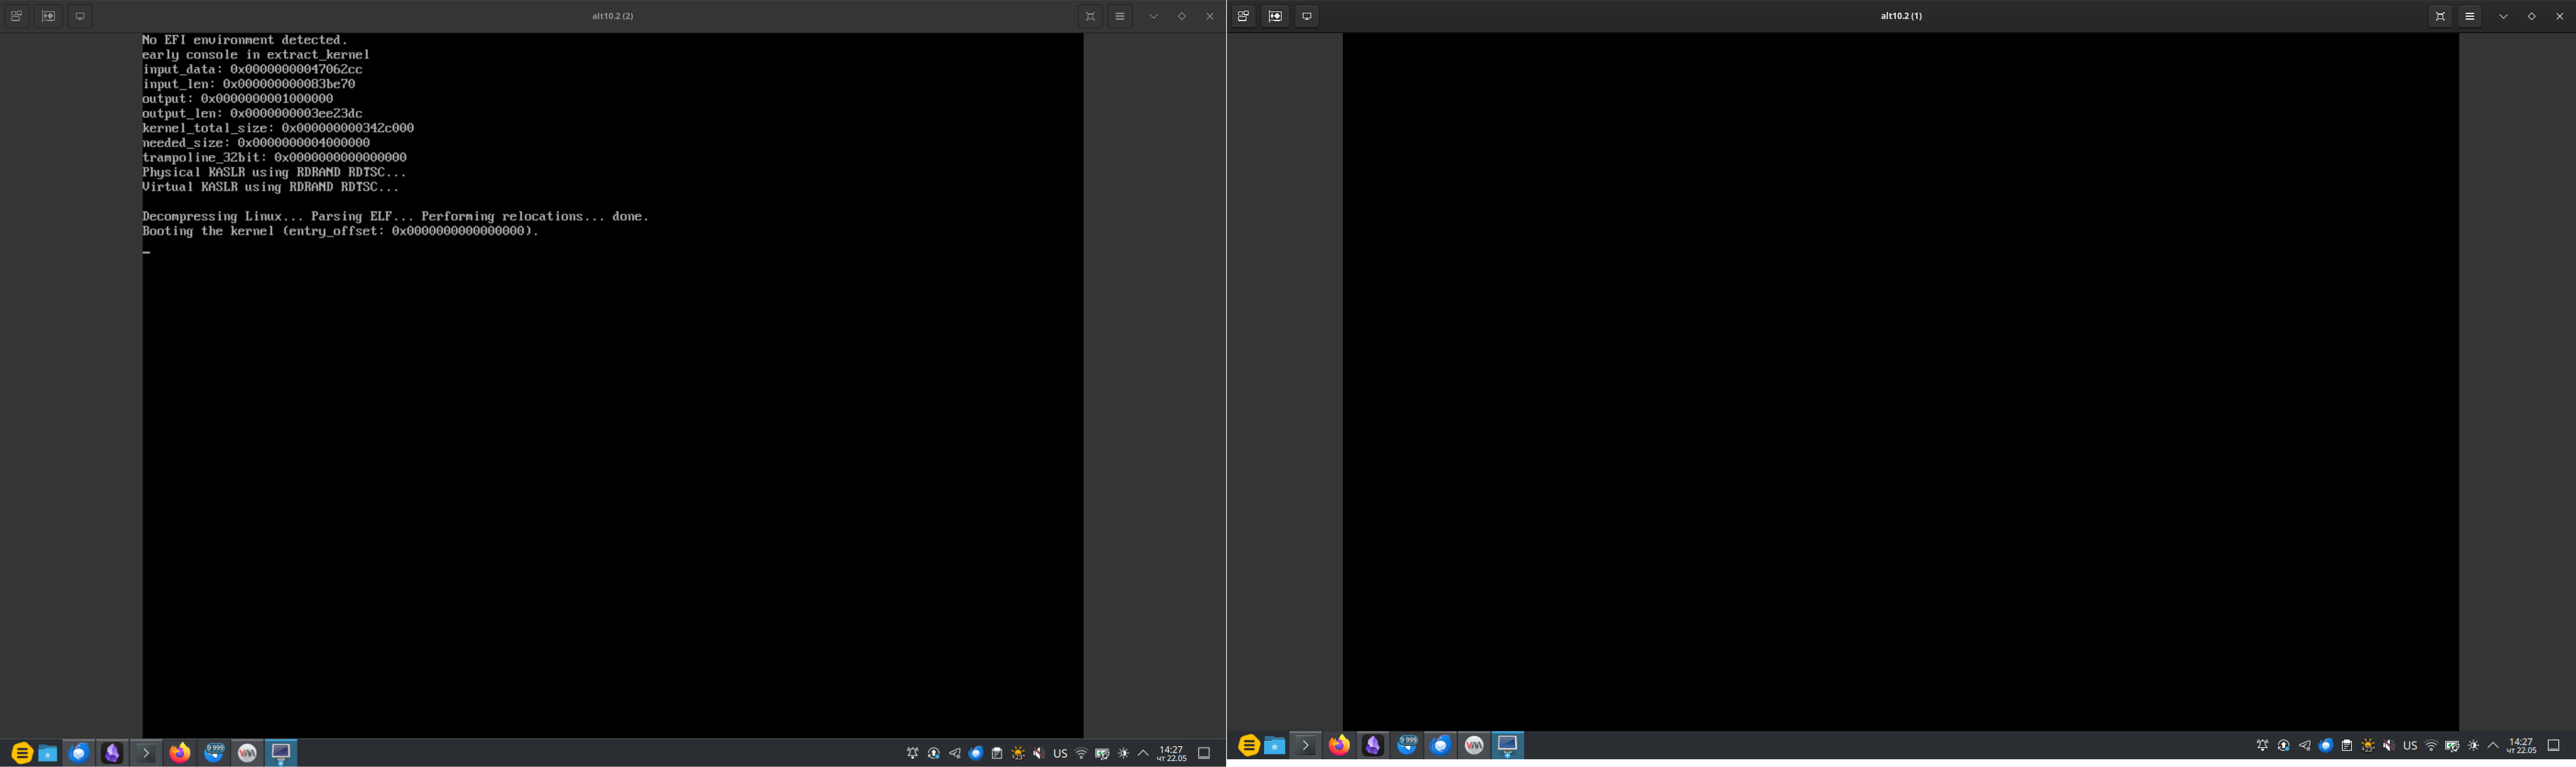Expand hidden system tray icons on the left panel
The height and width of the screenshot is (767, 2576).
(1143, 753)
